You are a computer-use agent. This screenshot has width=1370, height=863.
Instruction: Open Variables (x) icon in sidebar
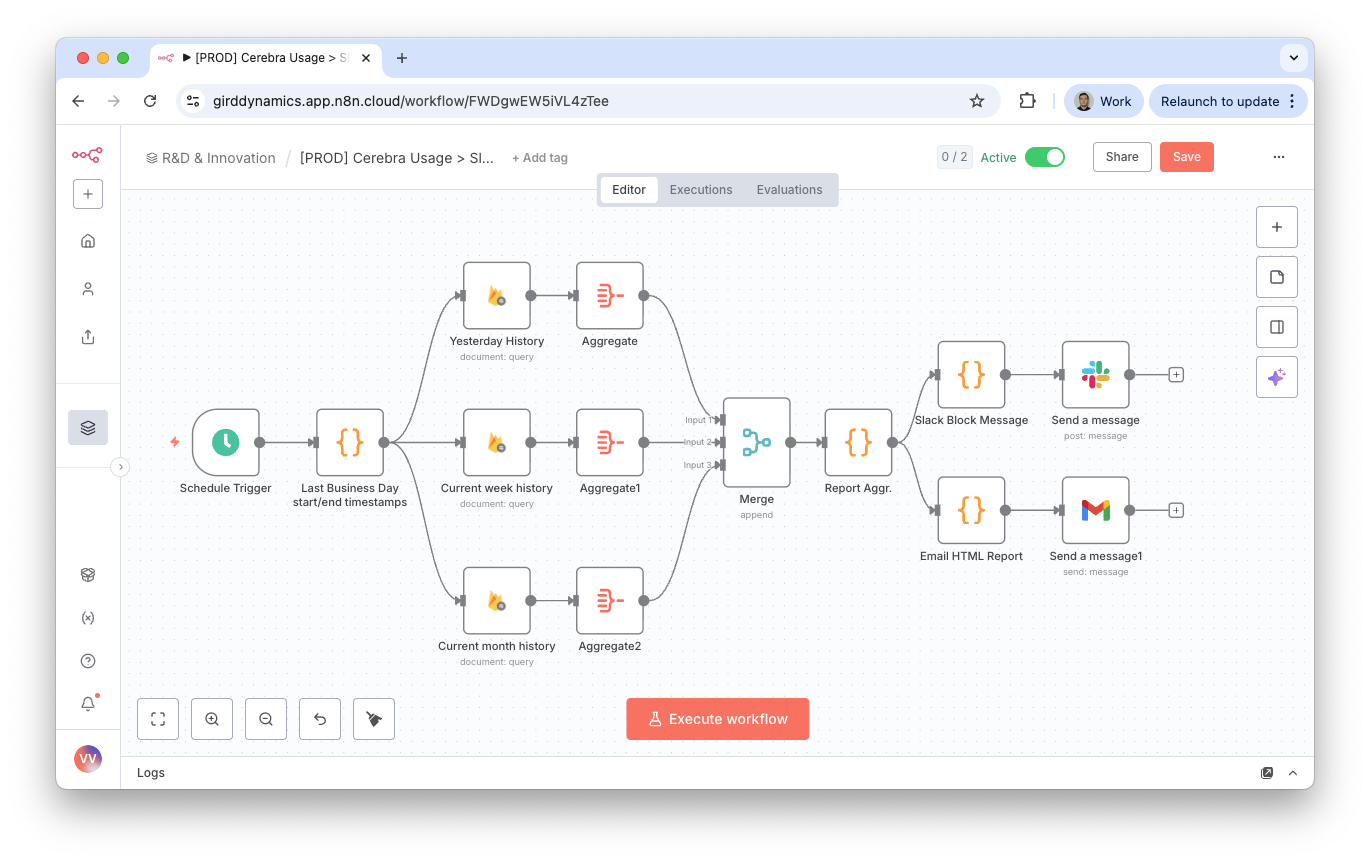[x=88, y=618]
